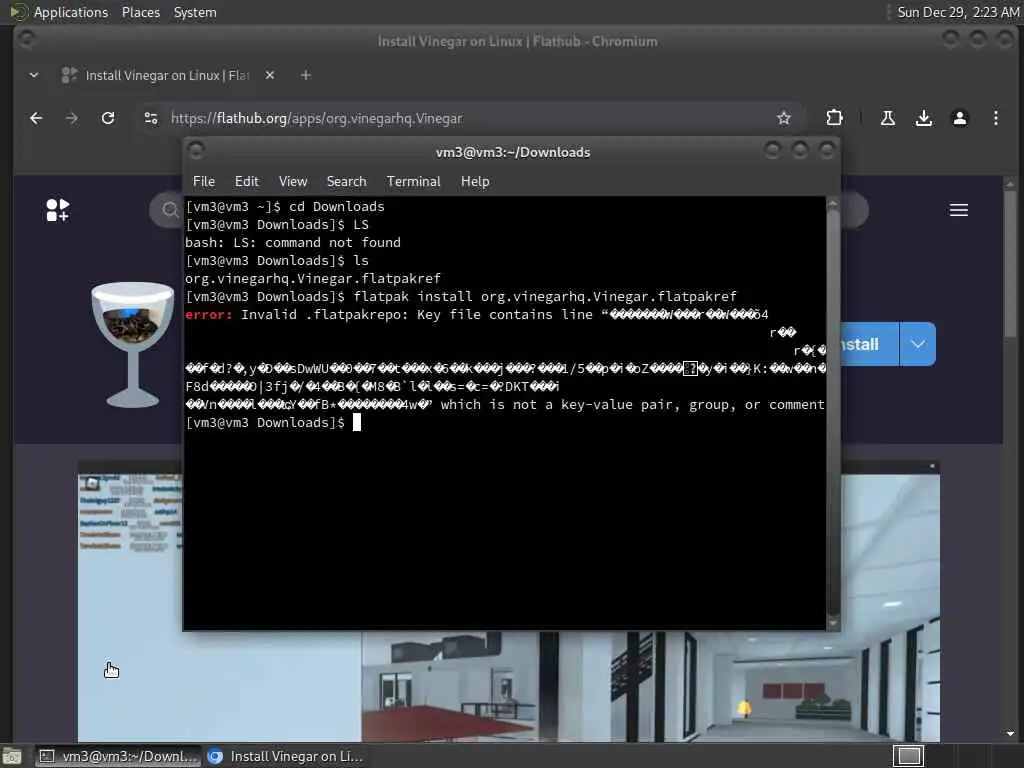
Task: Open the terminal Search menu
Action: click(x=346, y=182)
